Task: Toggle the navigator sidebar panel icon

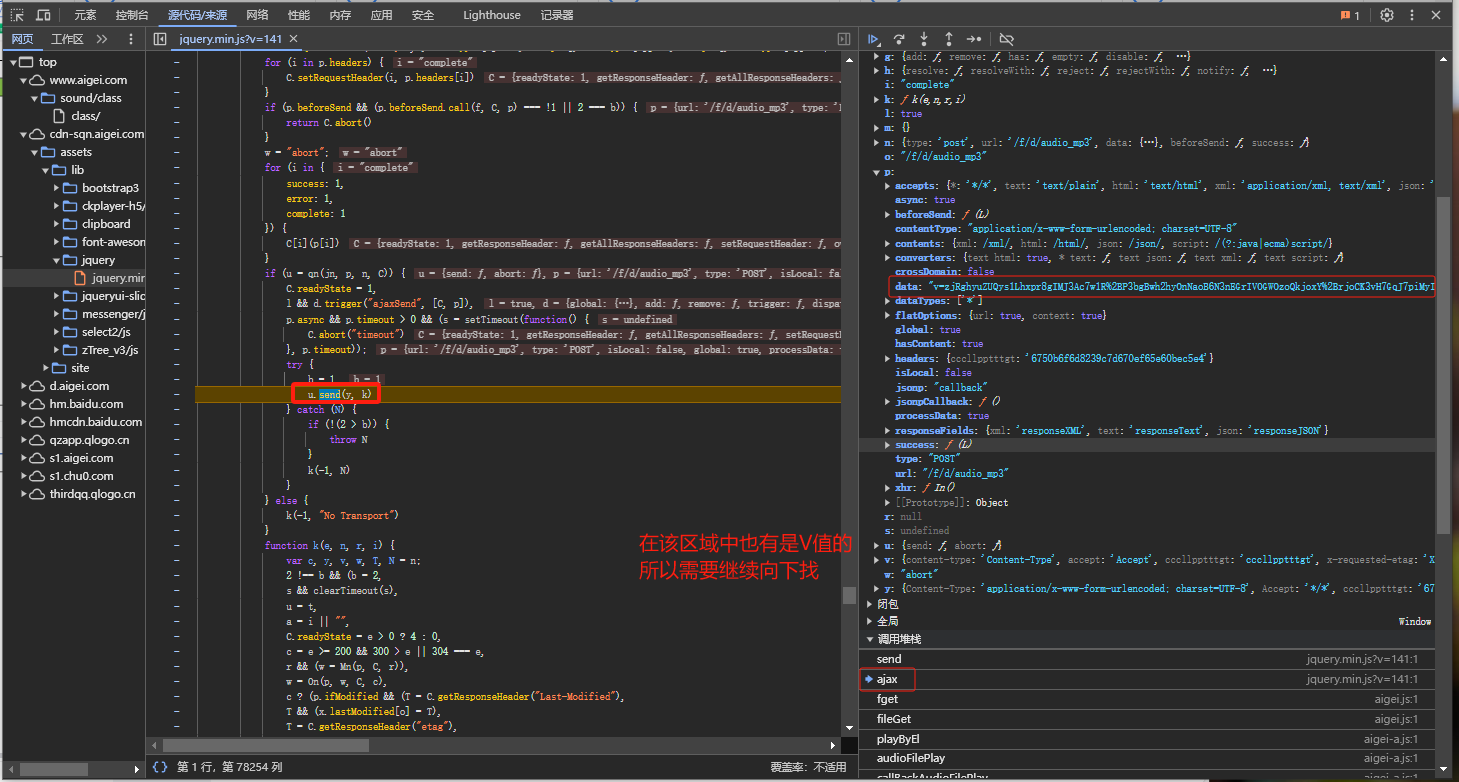Action: tap(159, 39)
